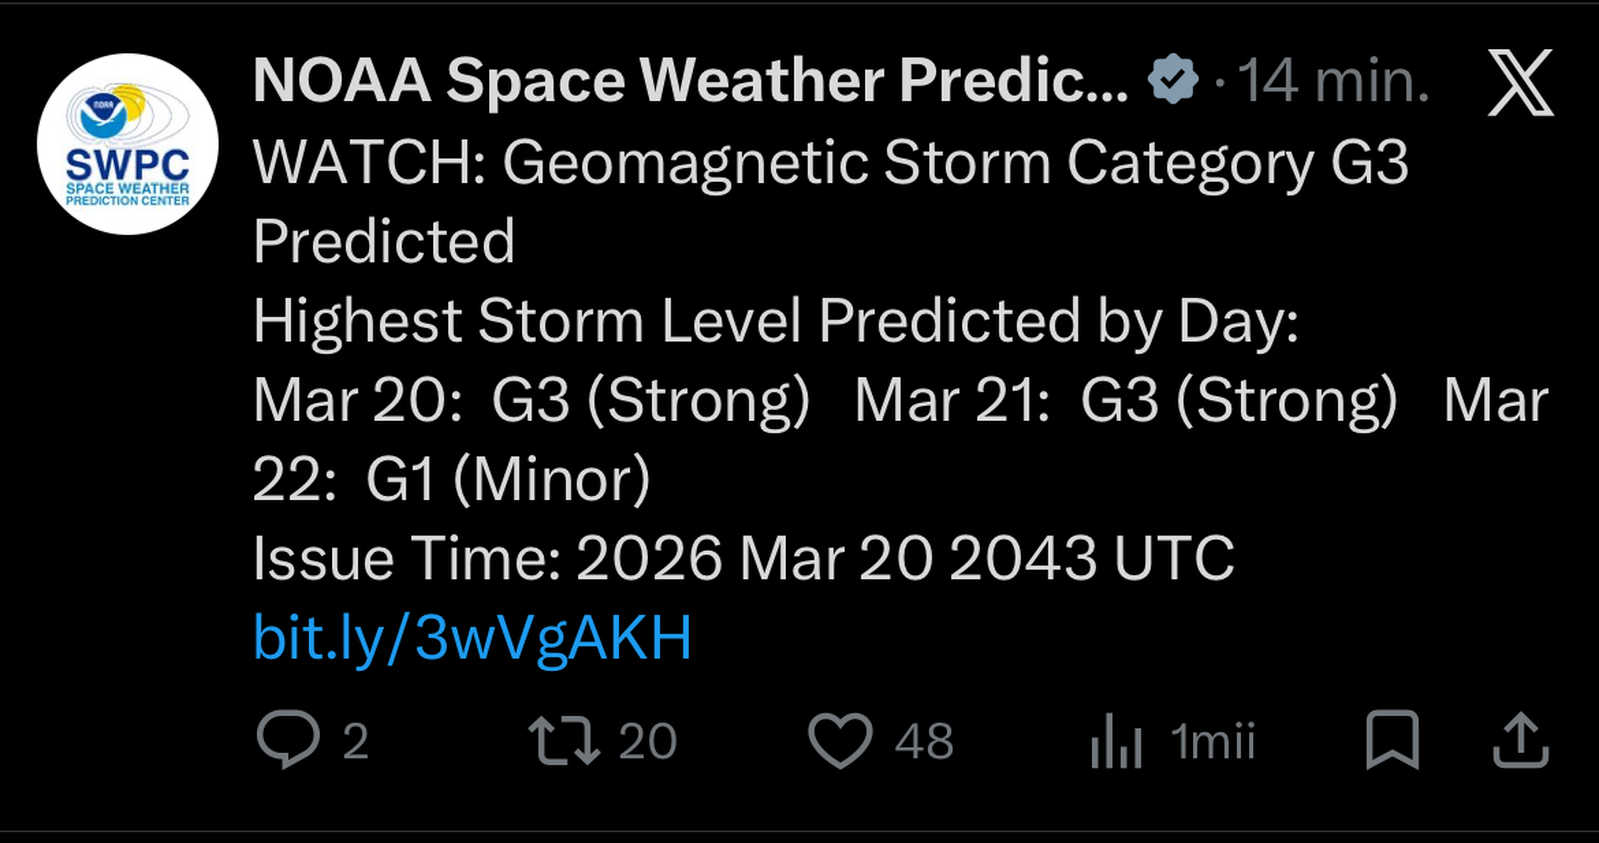This screenshot has height=843, width=1599.
Task: Click the reply count of 2
Action: click(x=356, y=742)
